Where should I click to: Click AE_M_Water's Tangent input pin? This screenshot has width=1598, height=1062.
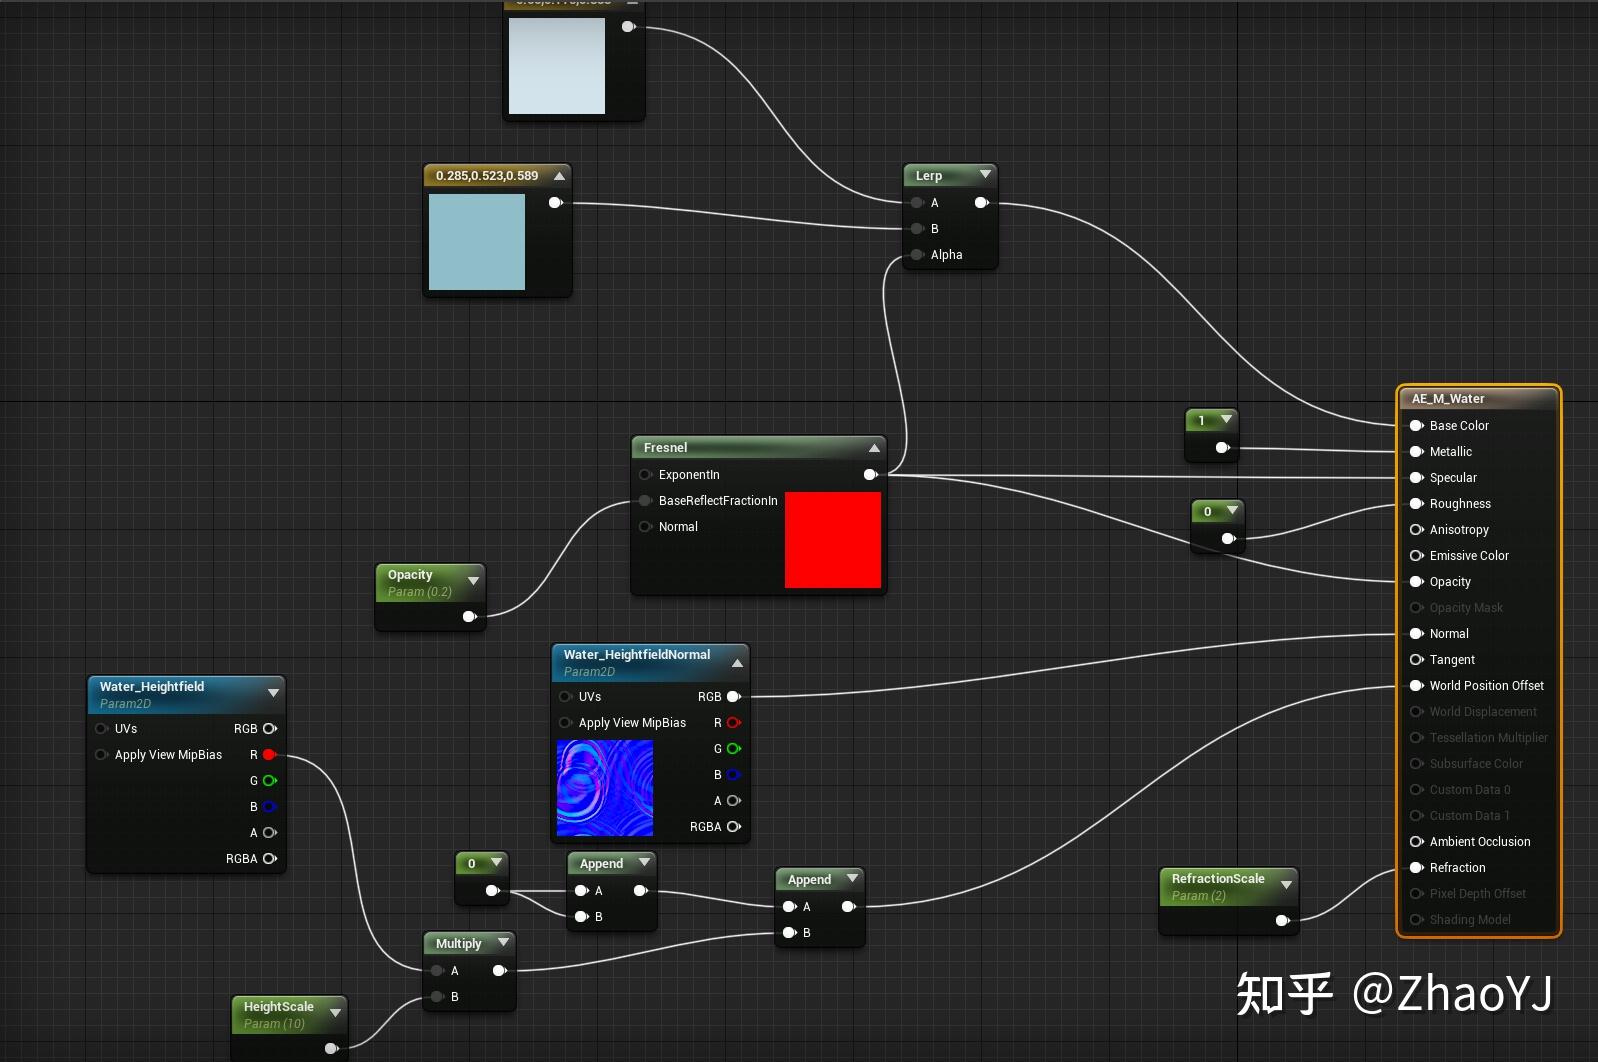[x=1417, y=660]
